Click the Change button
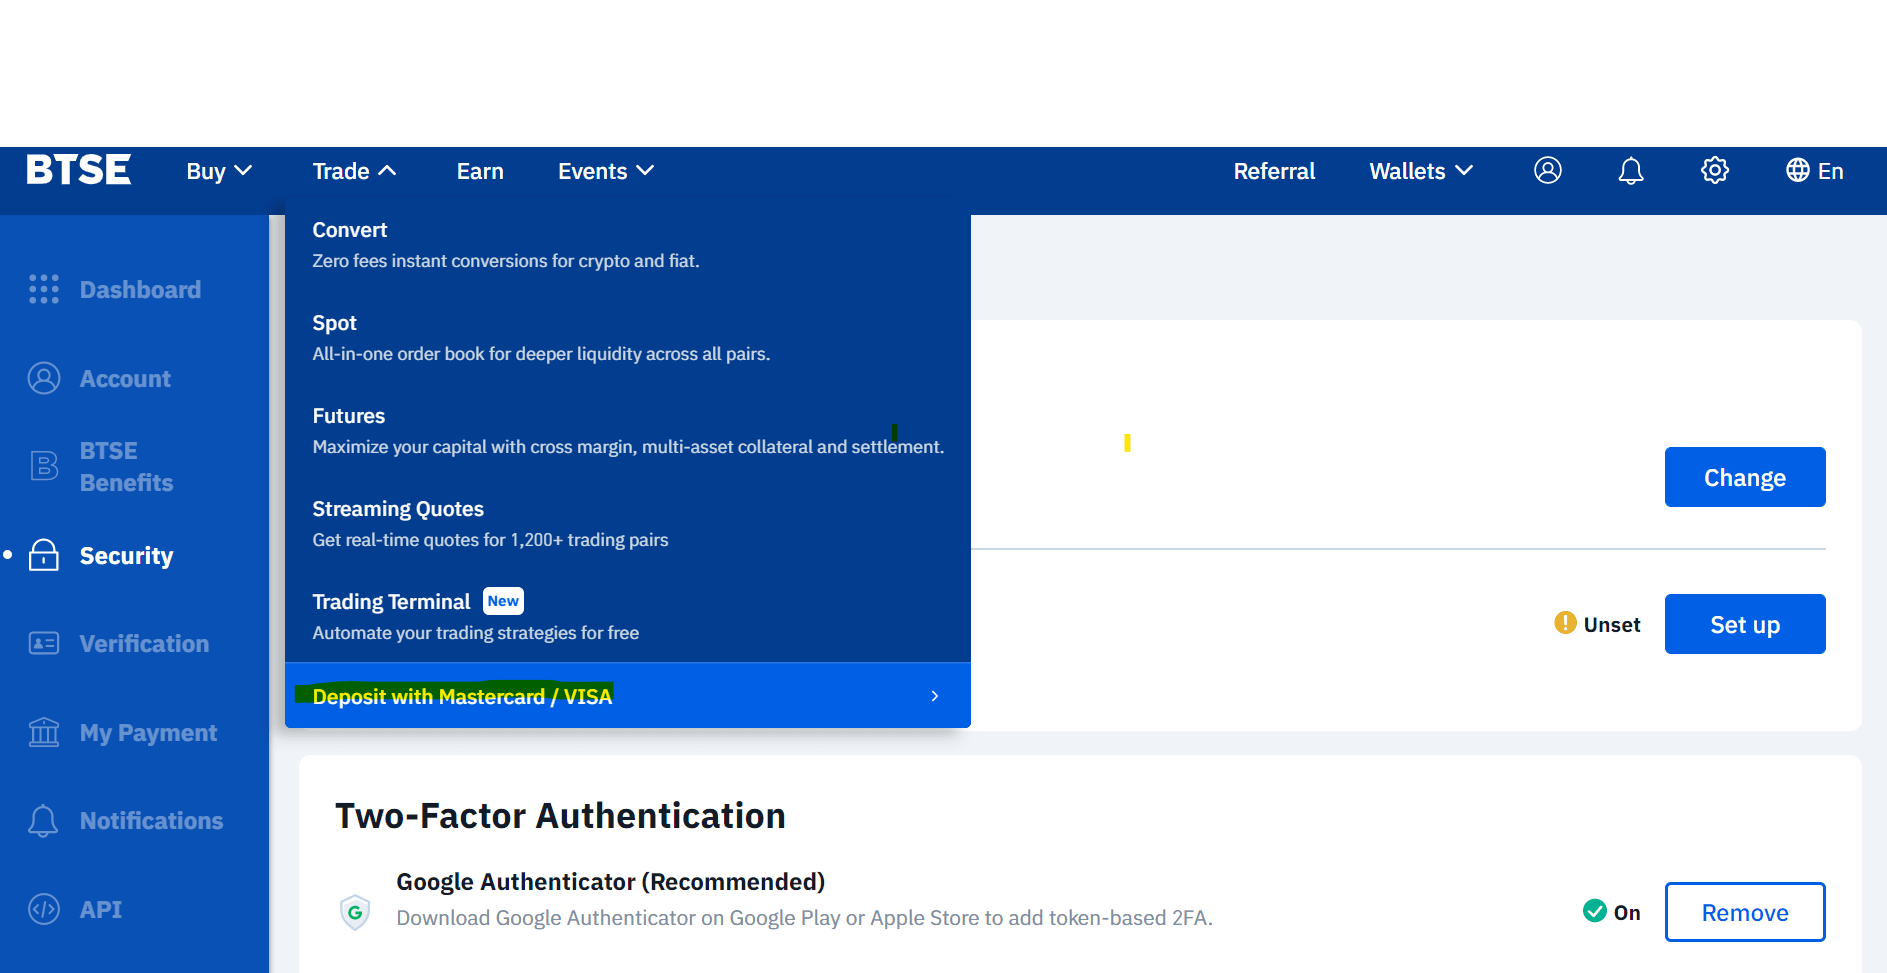The width and height of the screenshot is (1887, 973). tap(1745, 477)
